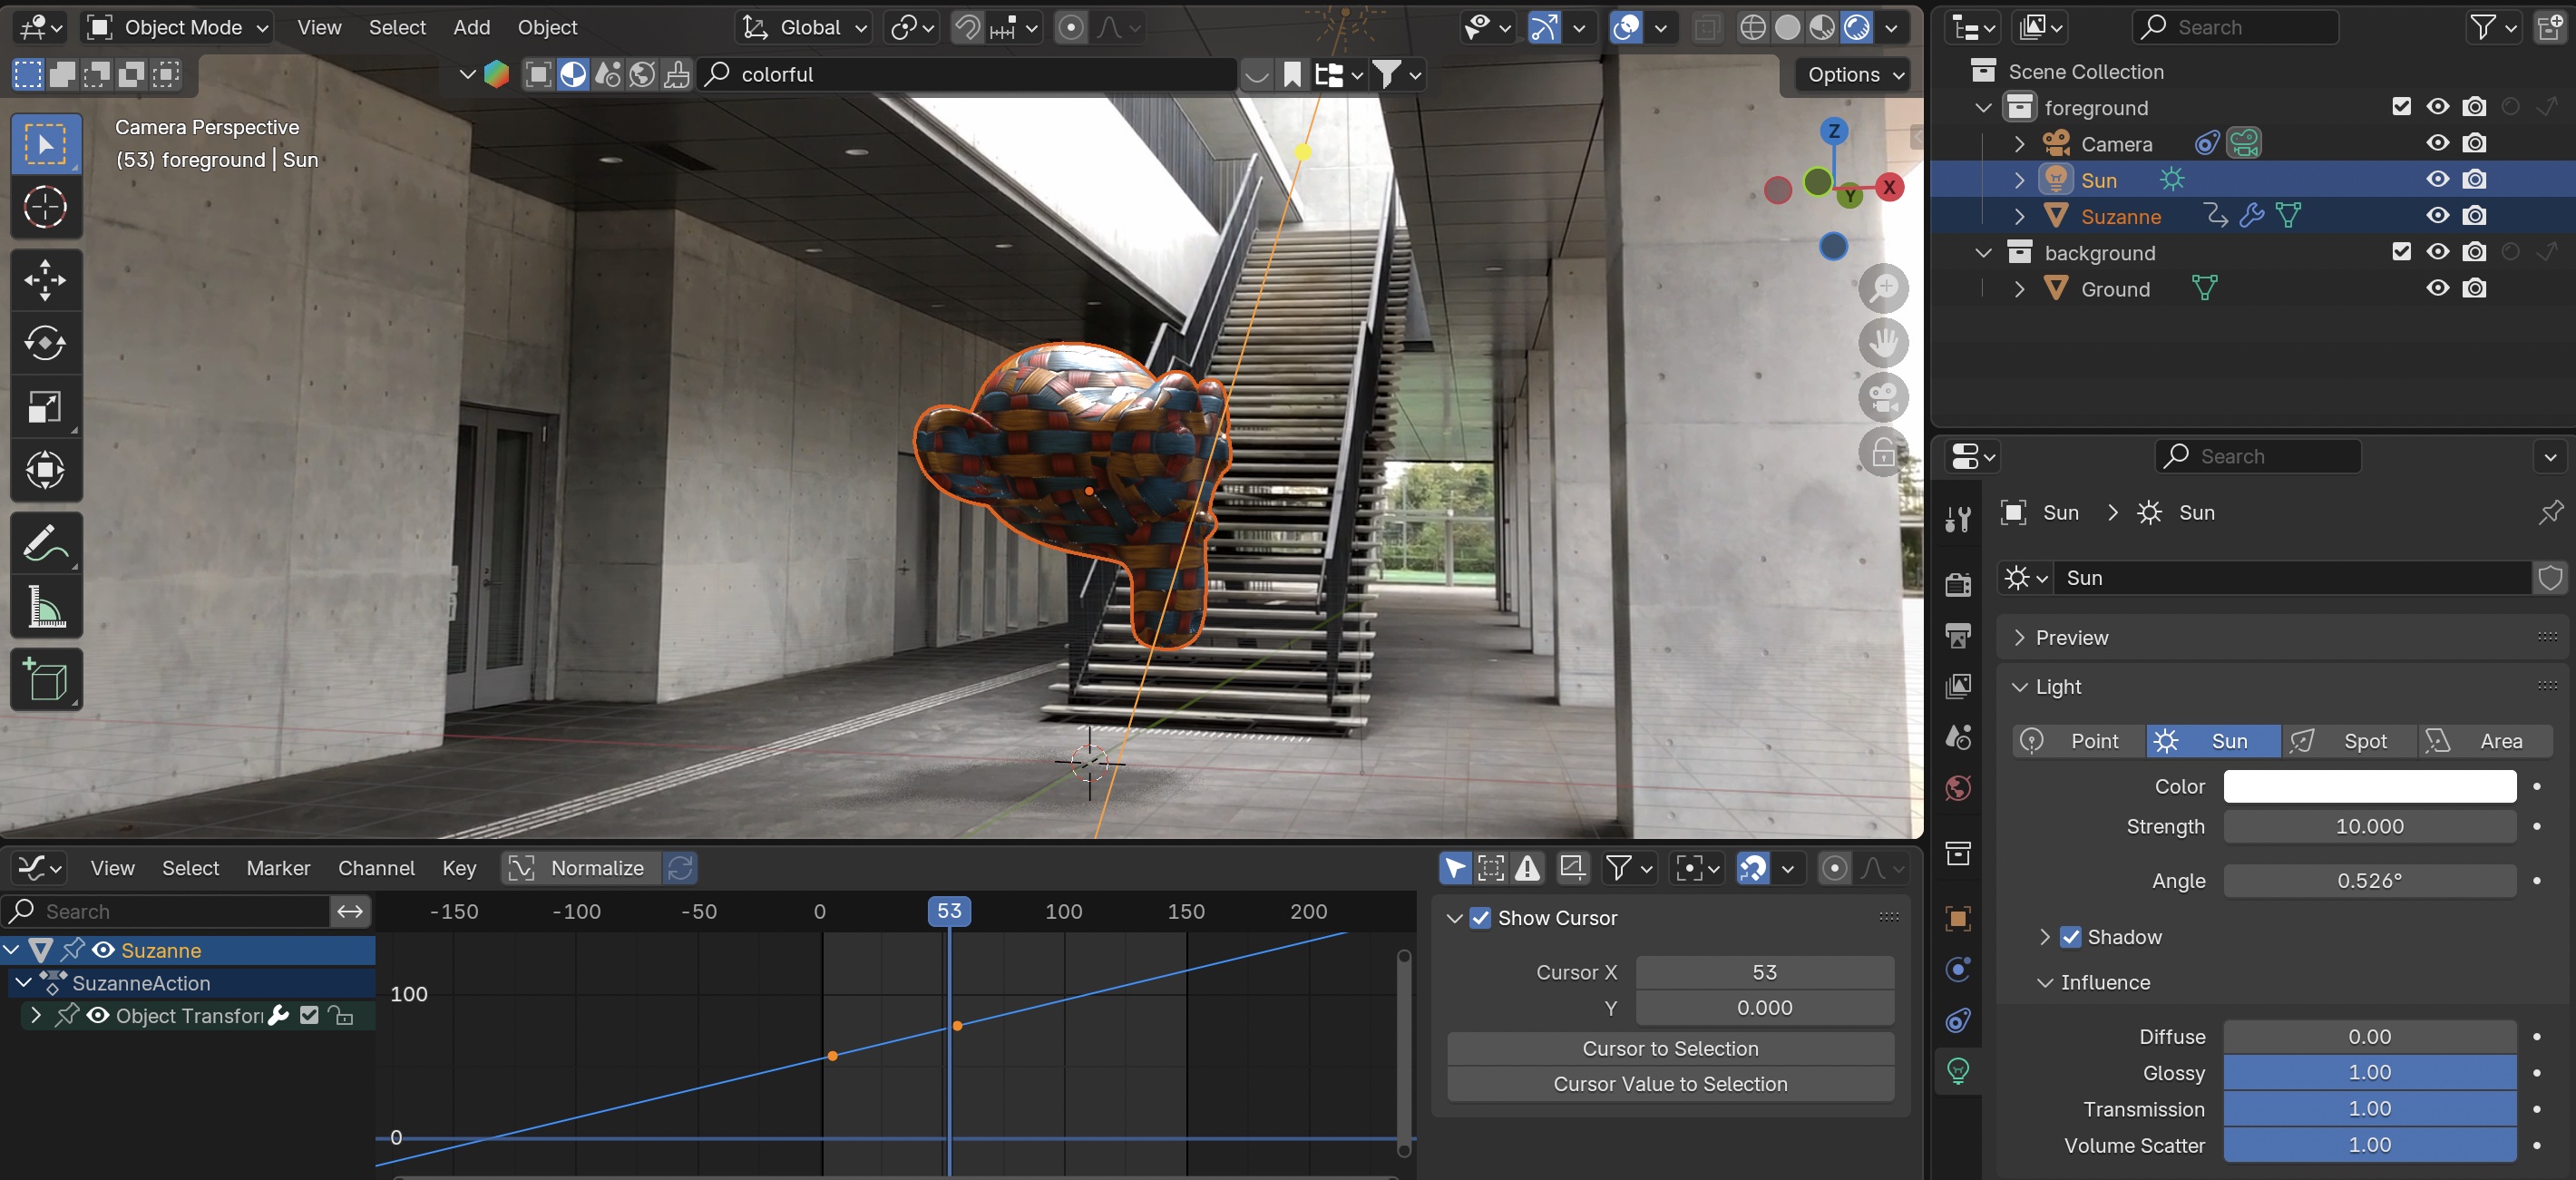Screen dimensions: 2576x1180
Task: Toggle camera view icon in viewport
Action: 1883,398
